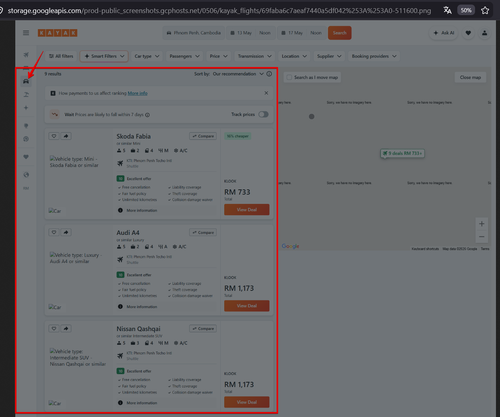Viewport: 500px width, 417px height.
Task: Open the Transmission filter
Action: coord(254,56)
